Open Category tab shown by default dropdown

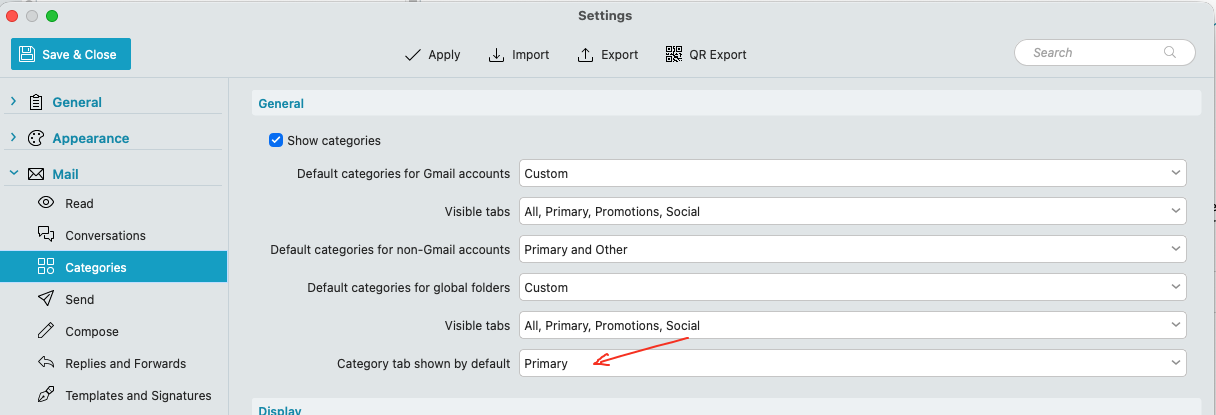pyautogui.click(x=852, y=364)
